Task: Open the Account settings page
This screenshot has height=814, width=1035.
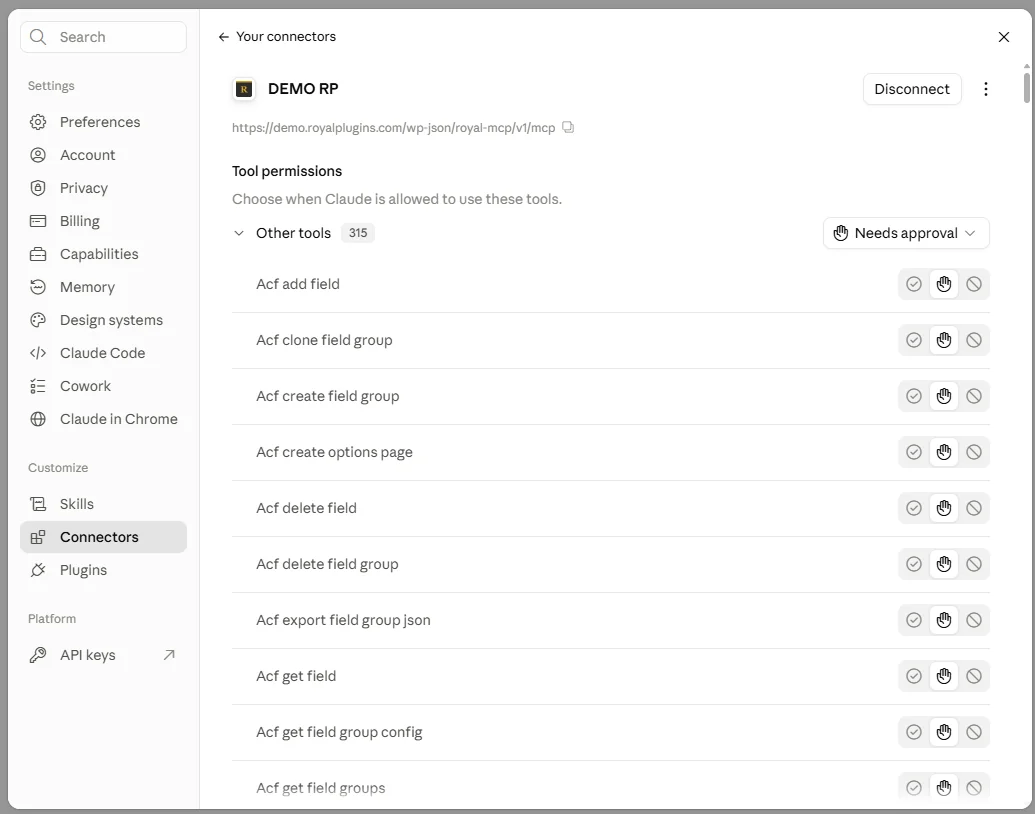Action: click(x=103, y=155)
